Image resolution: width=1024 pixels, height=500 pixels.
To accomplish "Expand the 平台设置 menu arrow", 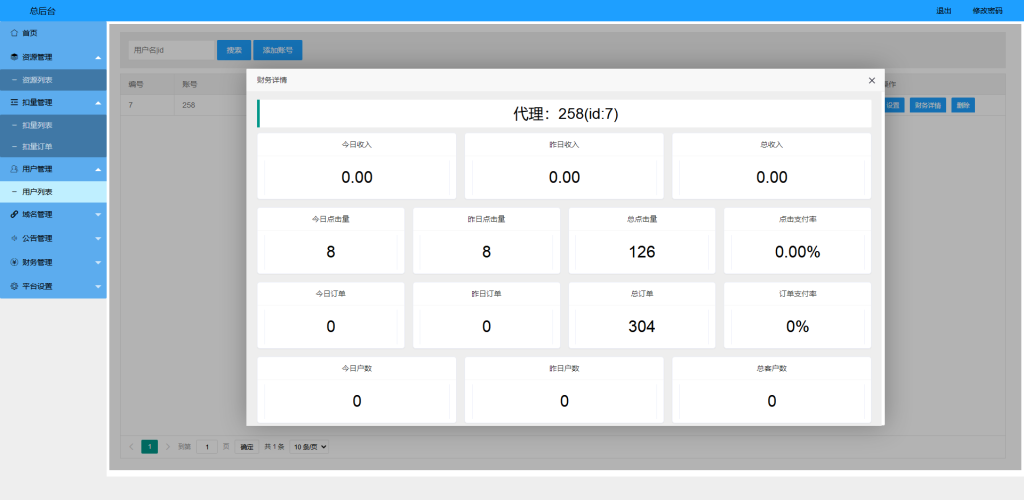I will (98, 286).
